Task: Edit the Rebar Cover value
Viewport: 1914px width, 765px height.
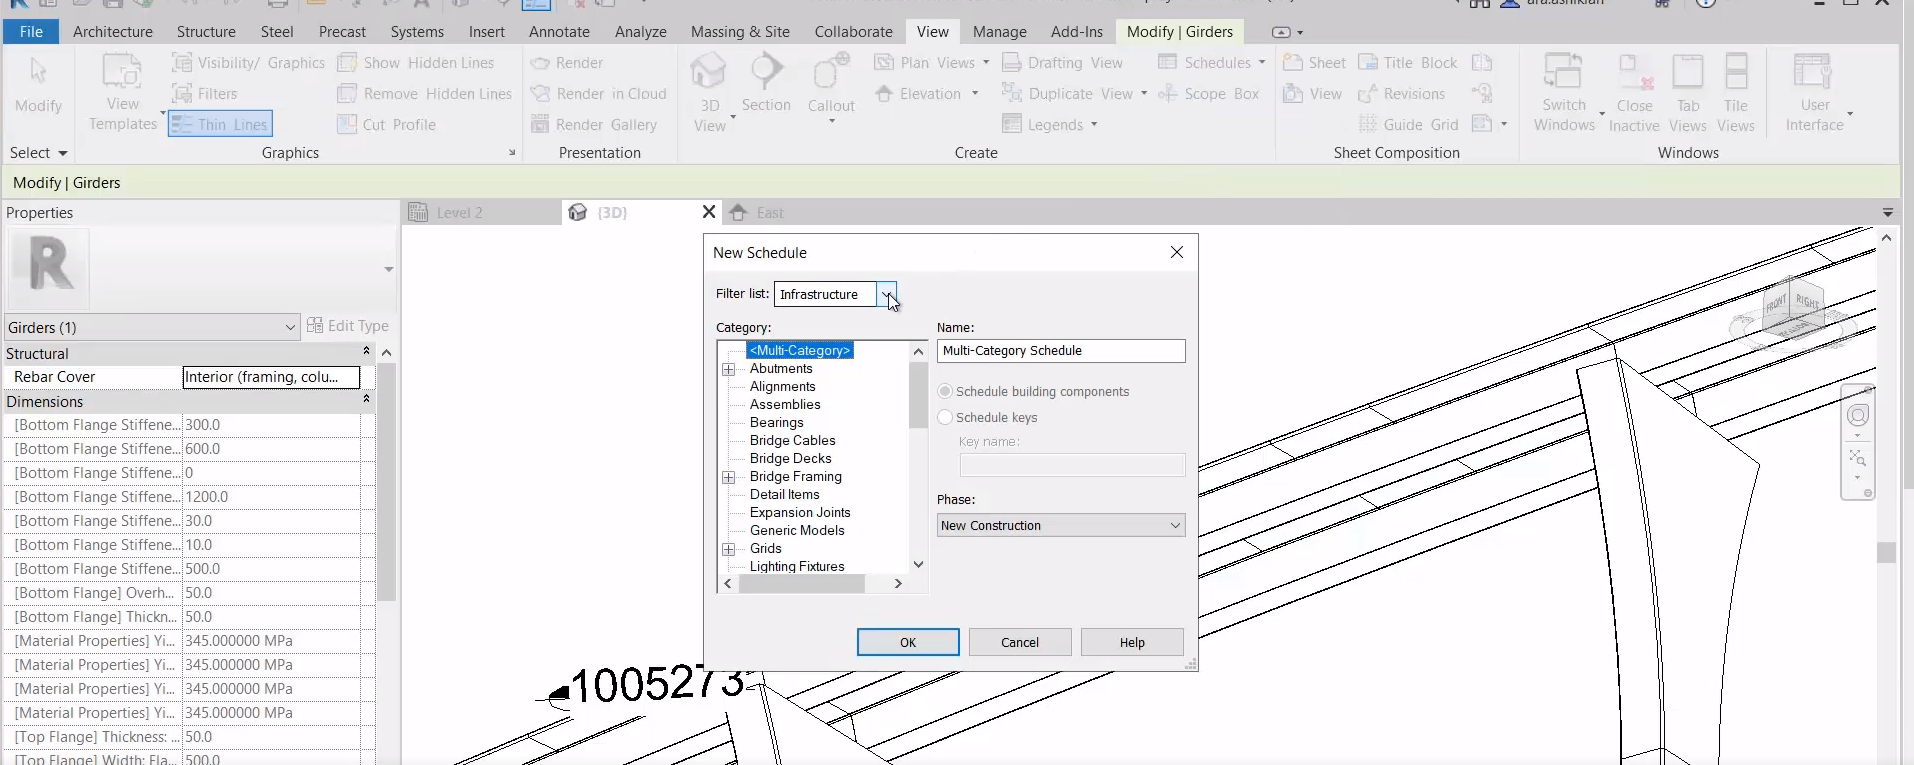Action: point(271,377)
